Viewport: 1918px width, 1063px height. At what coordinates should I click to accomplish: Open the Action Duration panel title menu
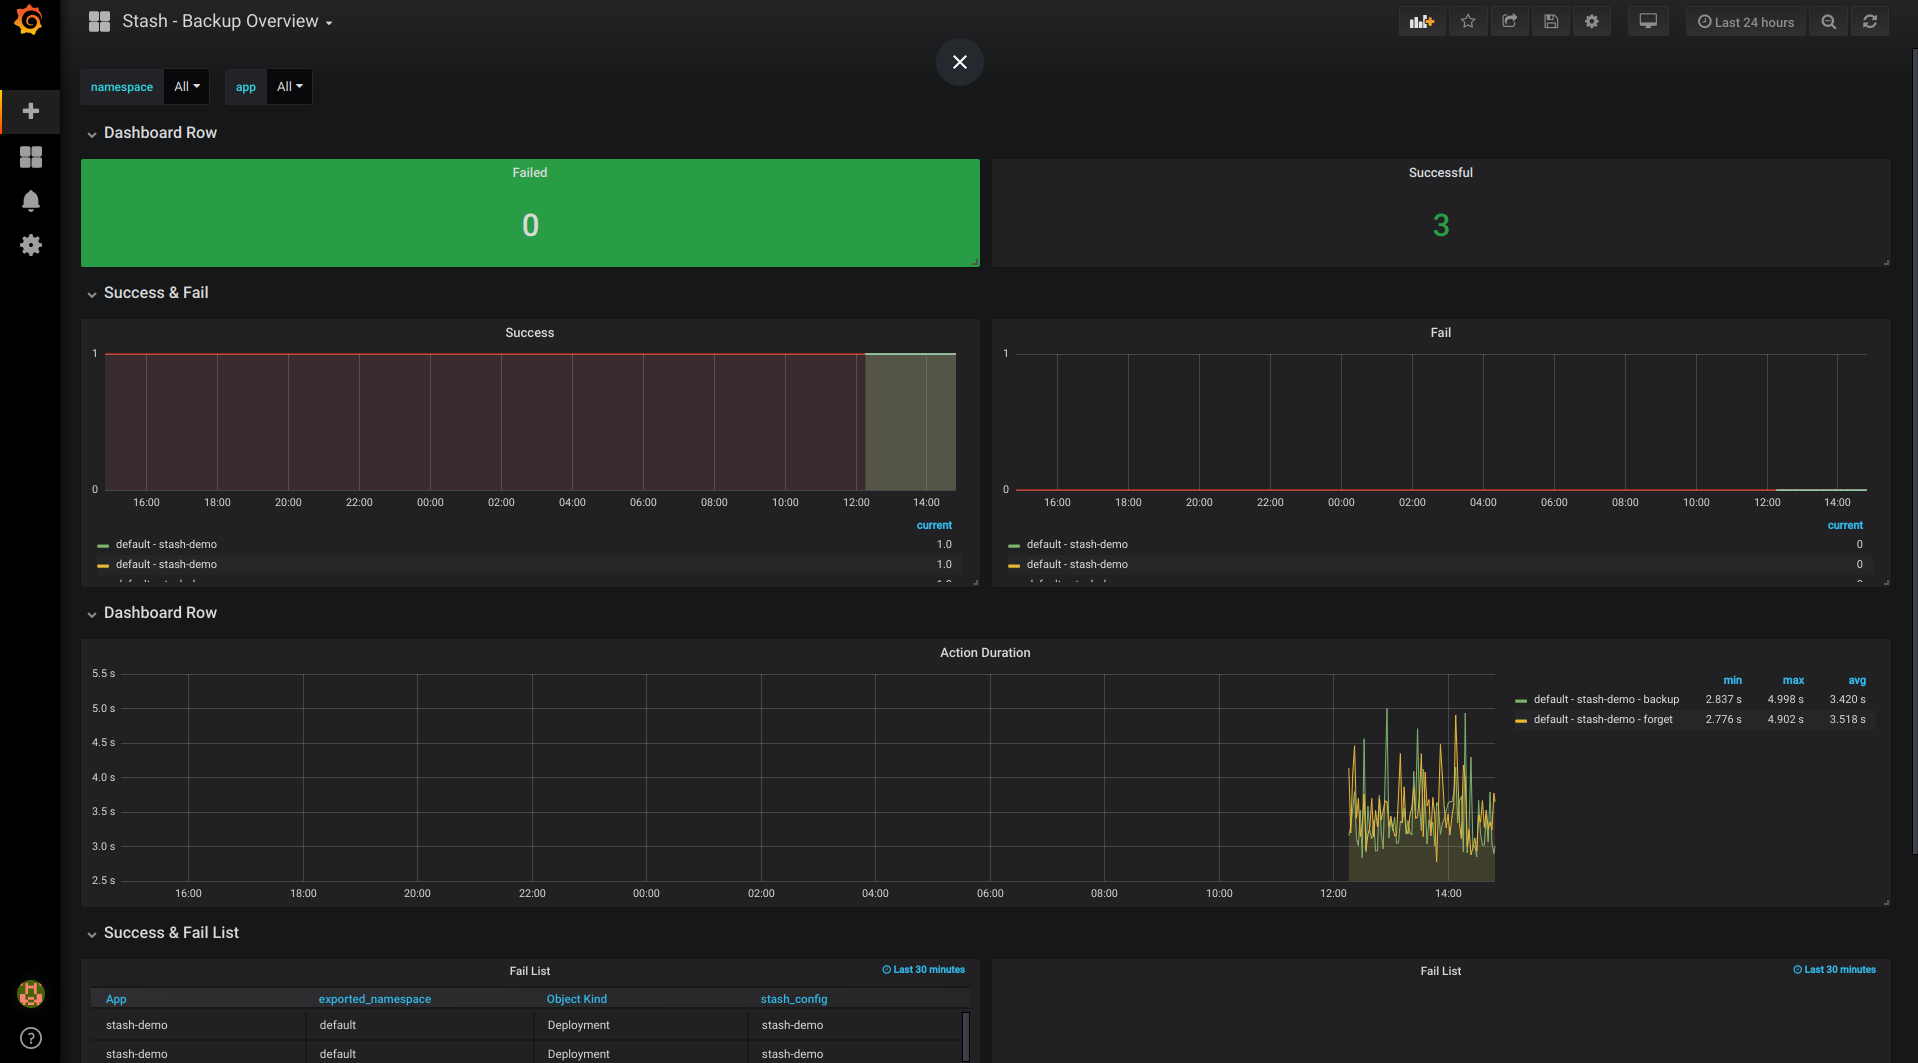(985, 653)
